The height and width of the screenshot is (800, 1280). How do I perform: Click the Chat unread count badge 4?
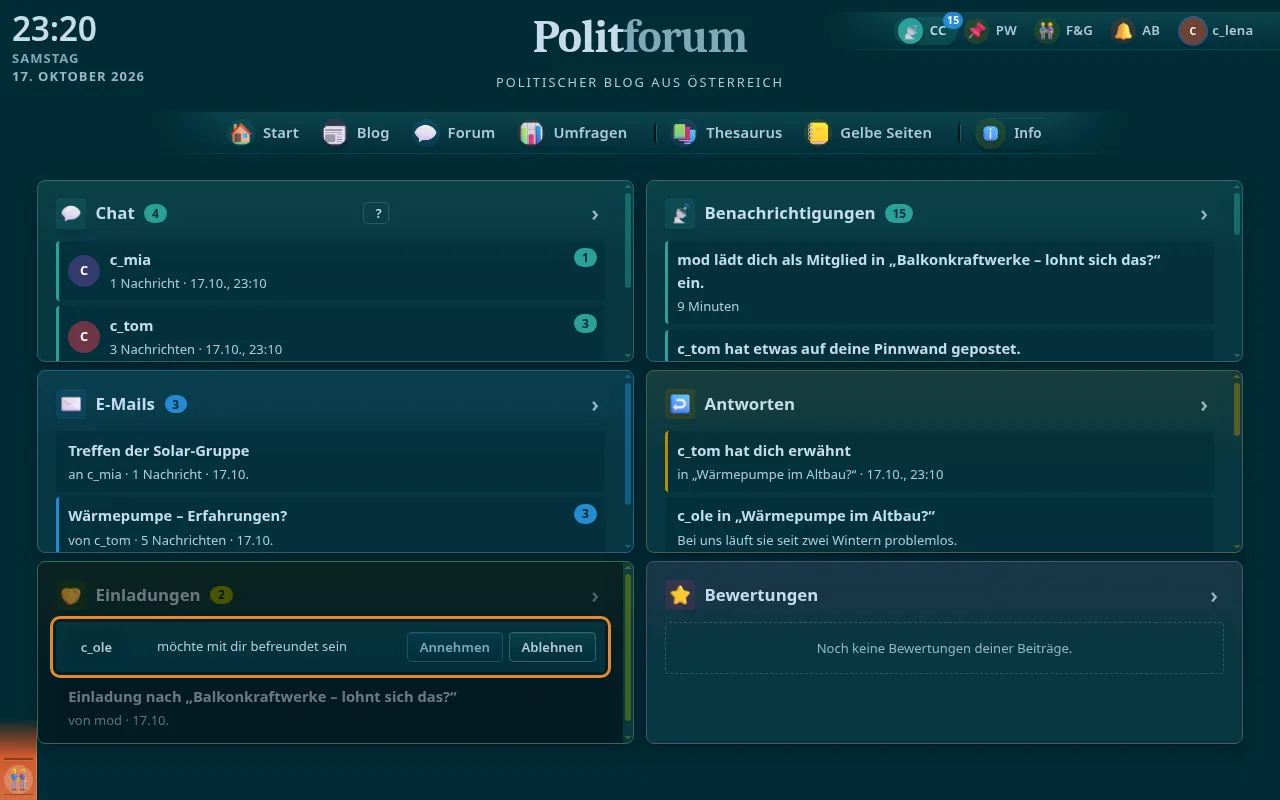pos(155,213)
